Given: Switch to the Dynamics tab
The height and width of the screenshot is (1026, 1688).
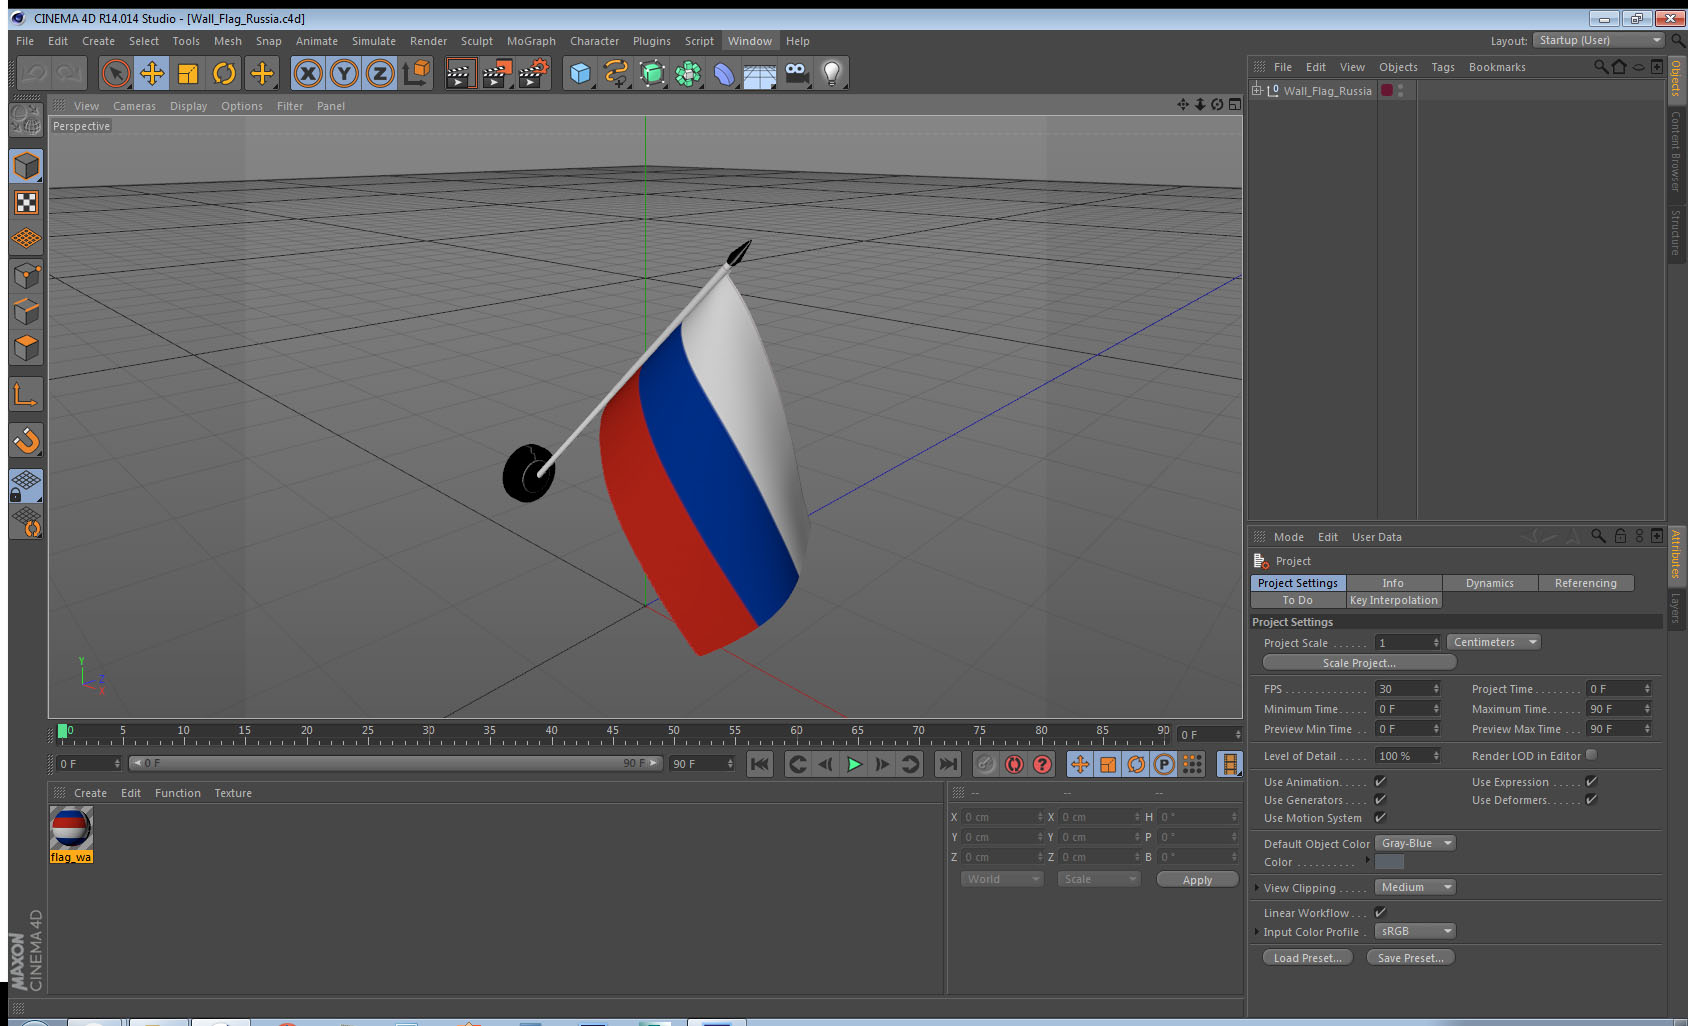Looking at the screenshot, I should click(1489, 583).
